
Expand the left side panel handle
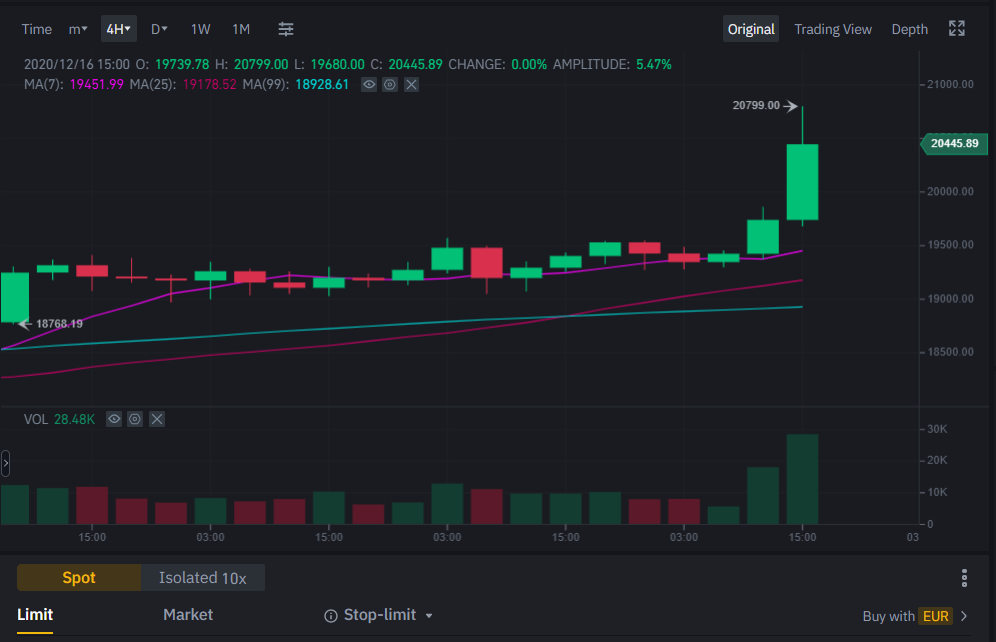5,463
